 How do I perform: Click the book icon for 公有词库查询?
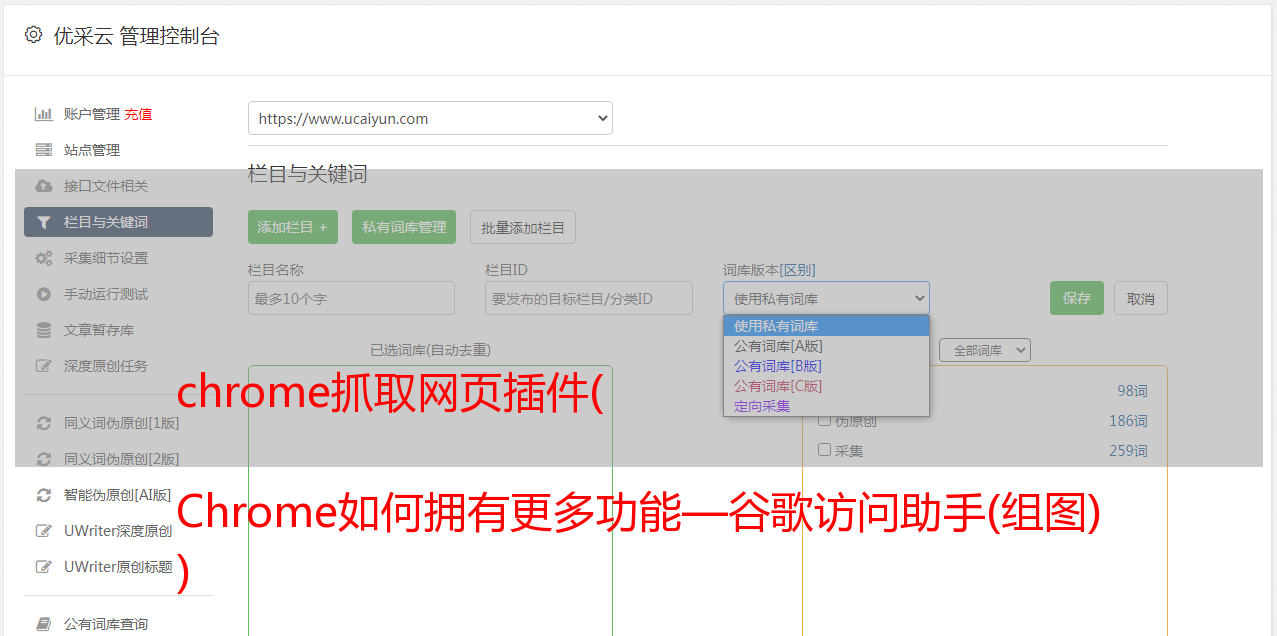point(43,624)
